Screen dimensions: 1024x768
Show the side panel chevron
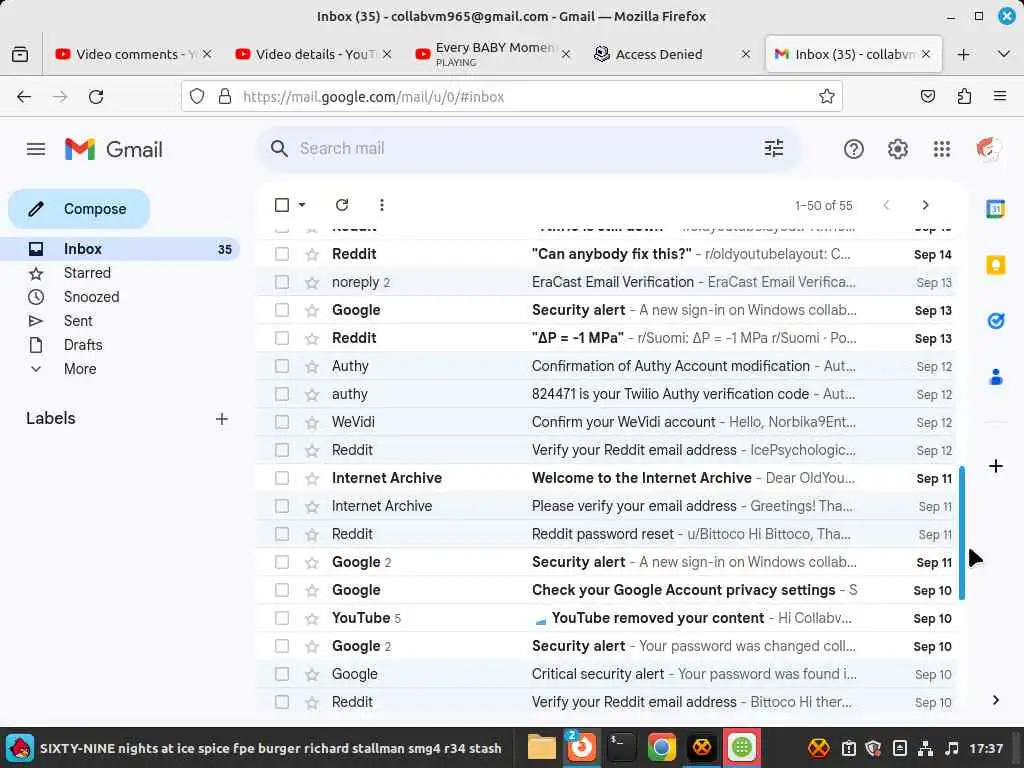pos(995,700)
